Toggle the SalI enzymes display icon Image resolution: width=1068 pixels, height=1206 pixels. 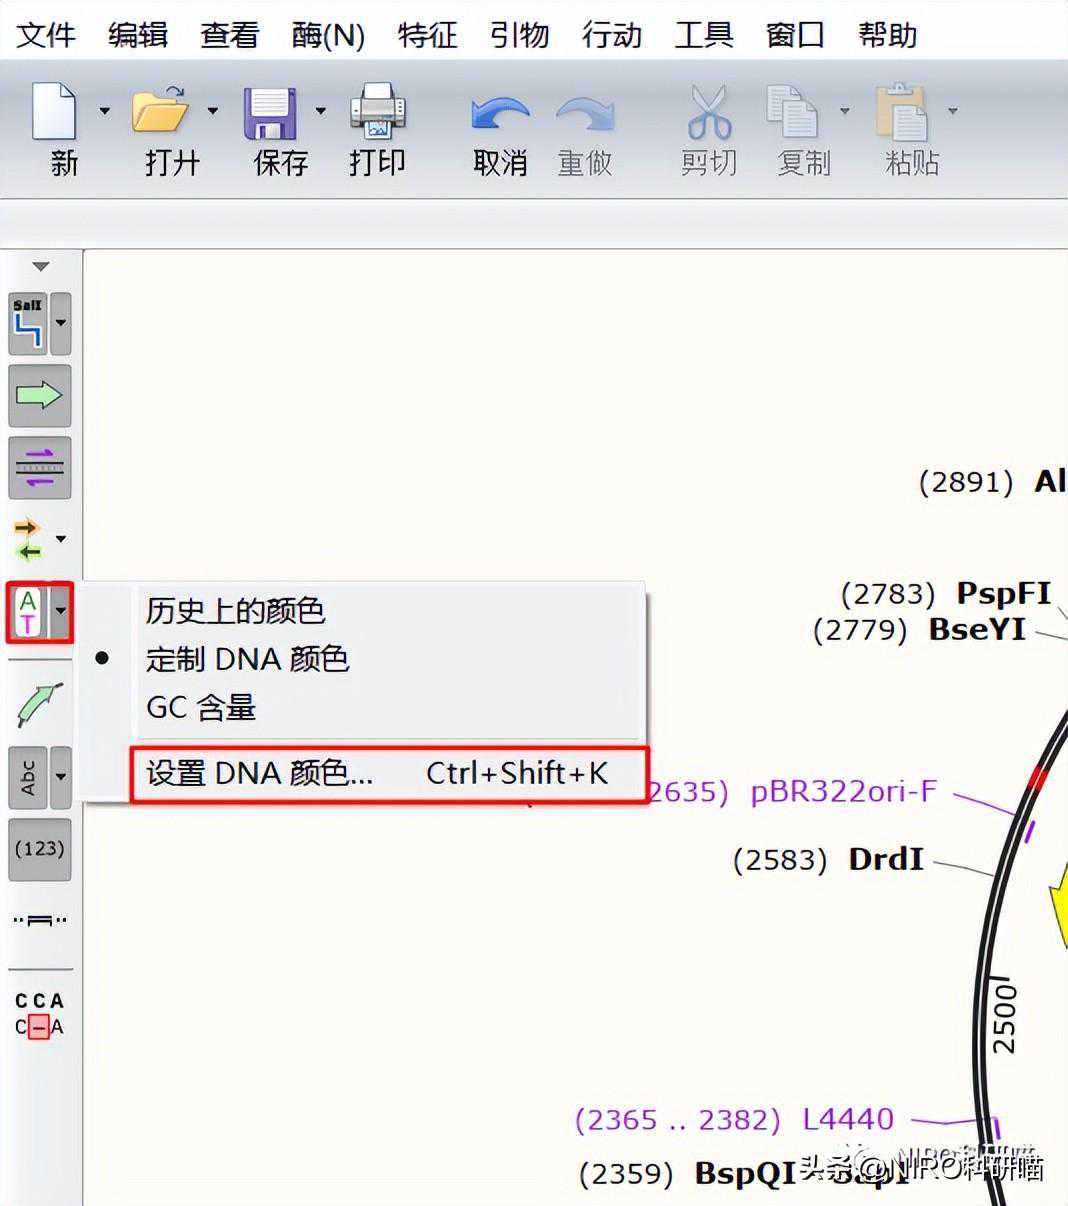pyautogui.click(x=28, y=323)
